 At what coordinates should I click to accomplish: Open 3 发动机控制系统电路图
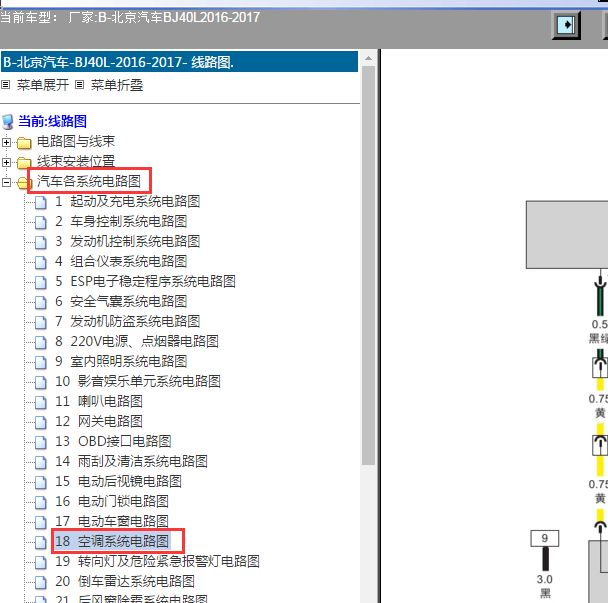click(x=128, y=242)
